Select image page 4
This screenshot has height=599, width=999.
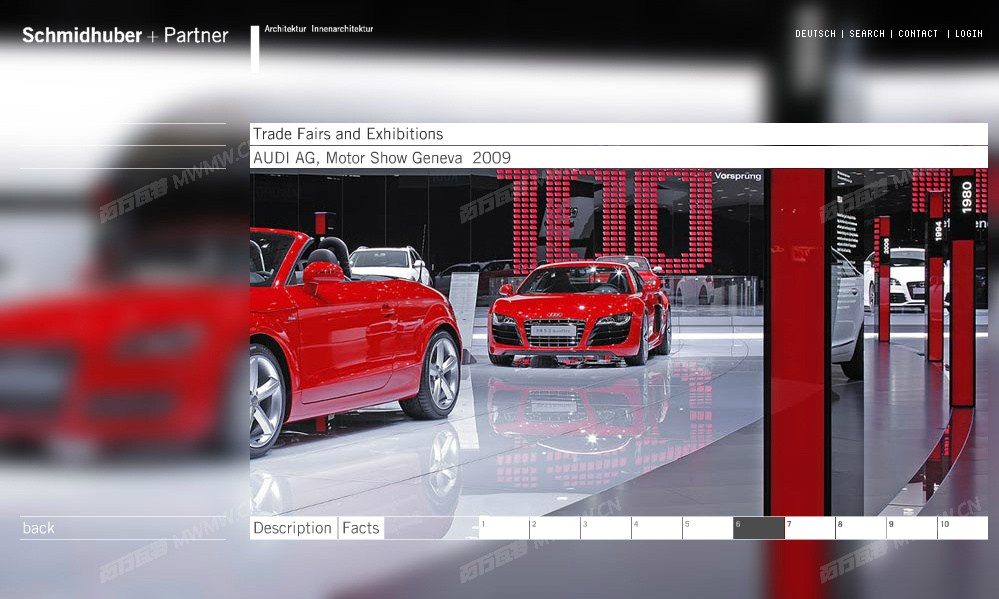pos(657,528)
